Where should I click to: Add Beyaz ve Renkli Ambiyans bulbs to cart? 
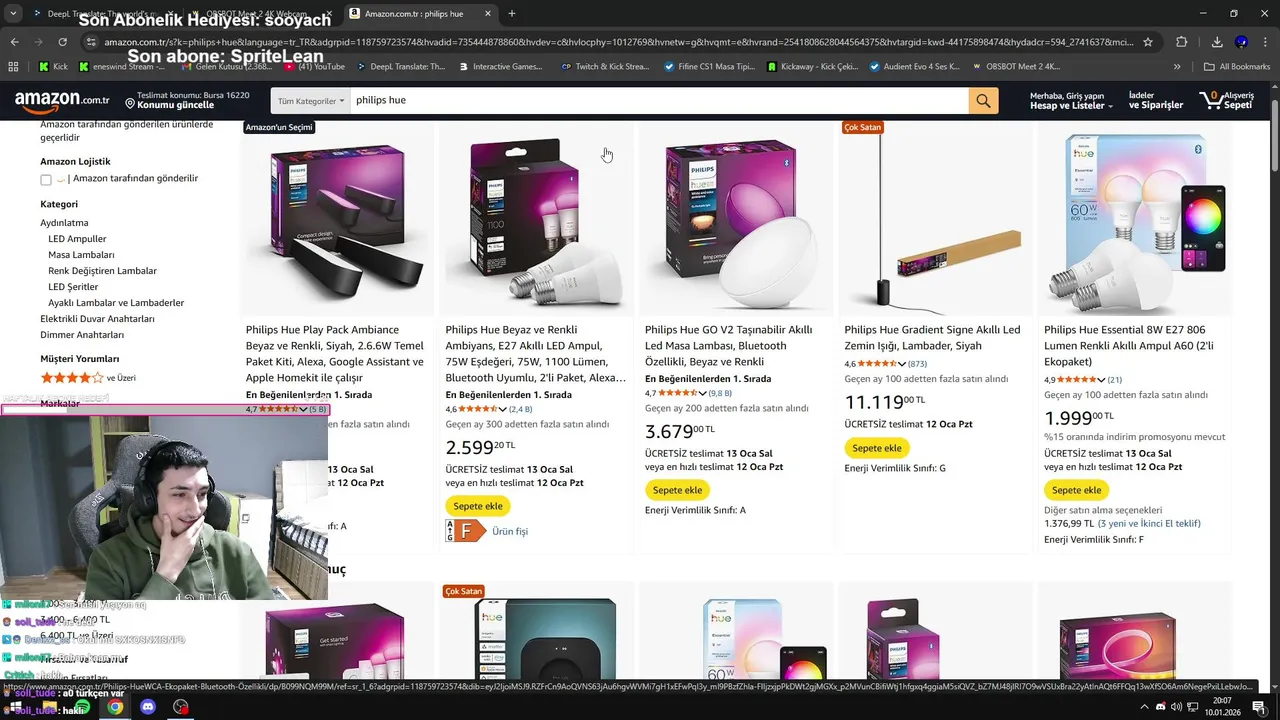[x=478, y=506]
